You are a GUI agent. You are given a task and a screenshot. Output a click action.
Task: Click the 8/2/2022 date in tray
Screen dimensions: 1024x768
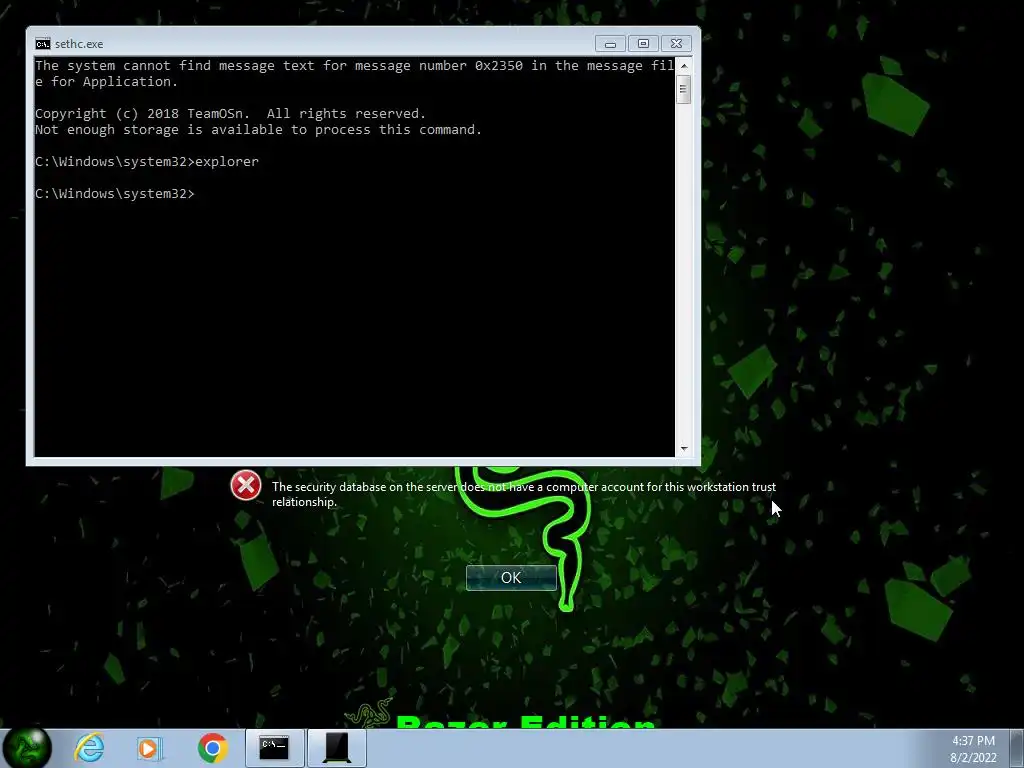[973, 758]
